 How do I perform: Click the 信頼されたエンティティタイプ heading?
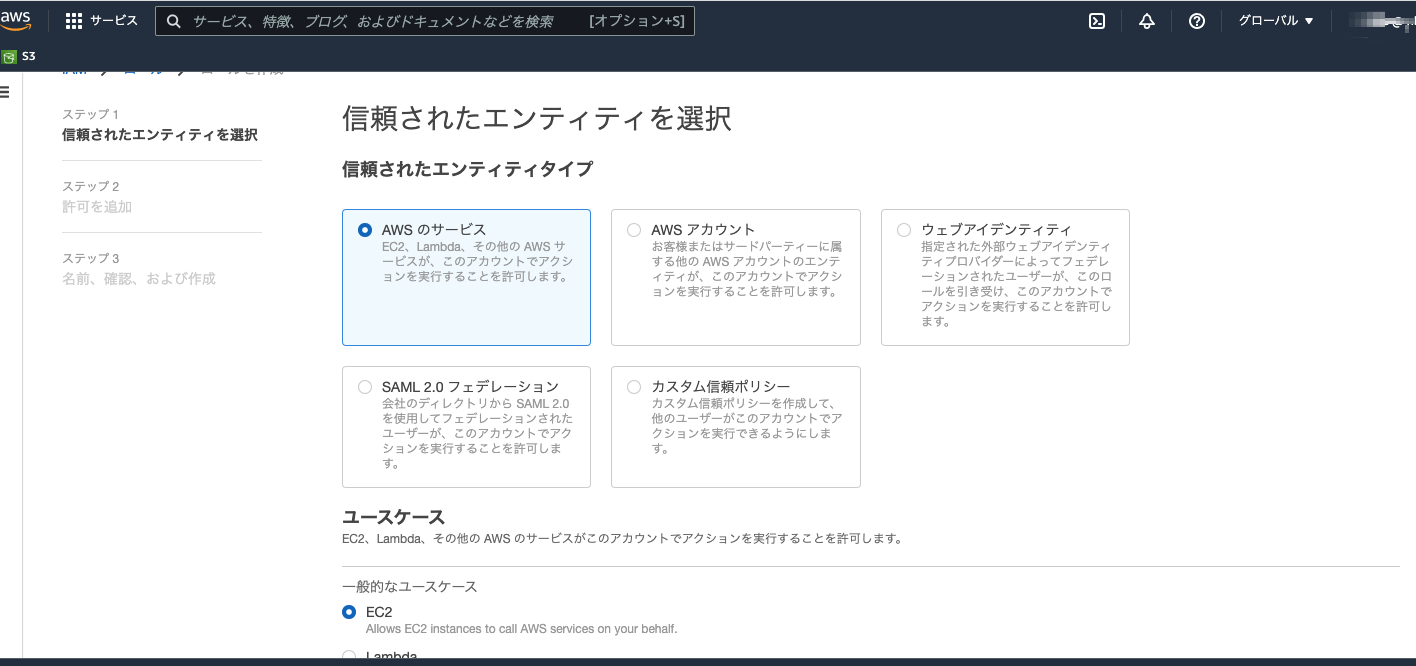[467, 169]
